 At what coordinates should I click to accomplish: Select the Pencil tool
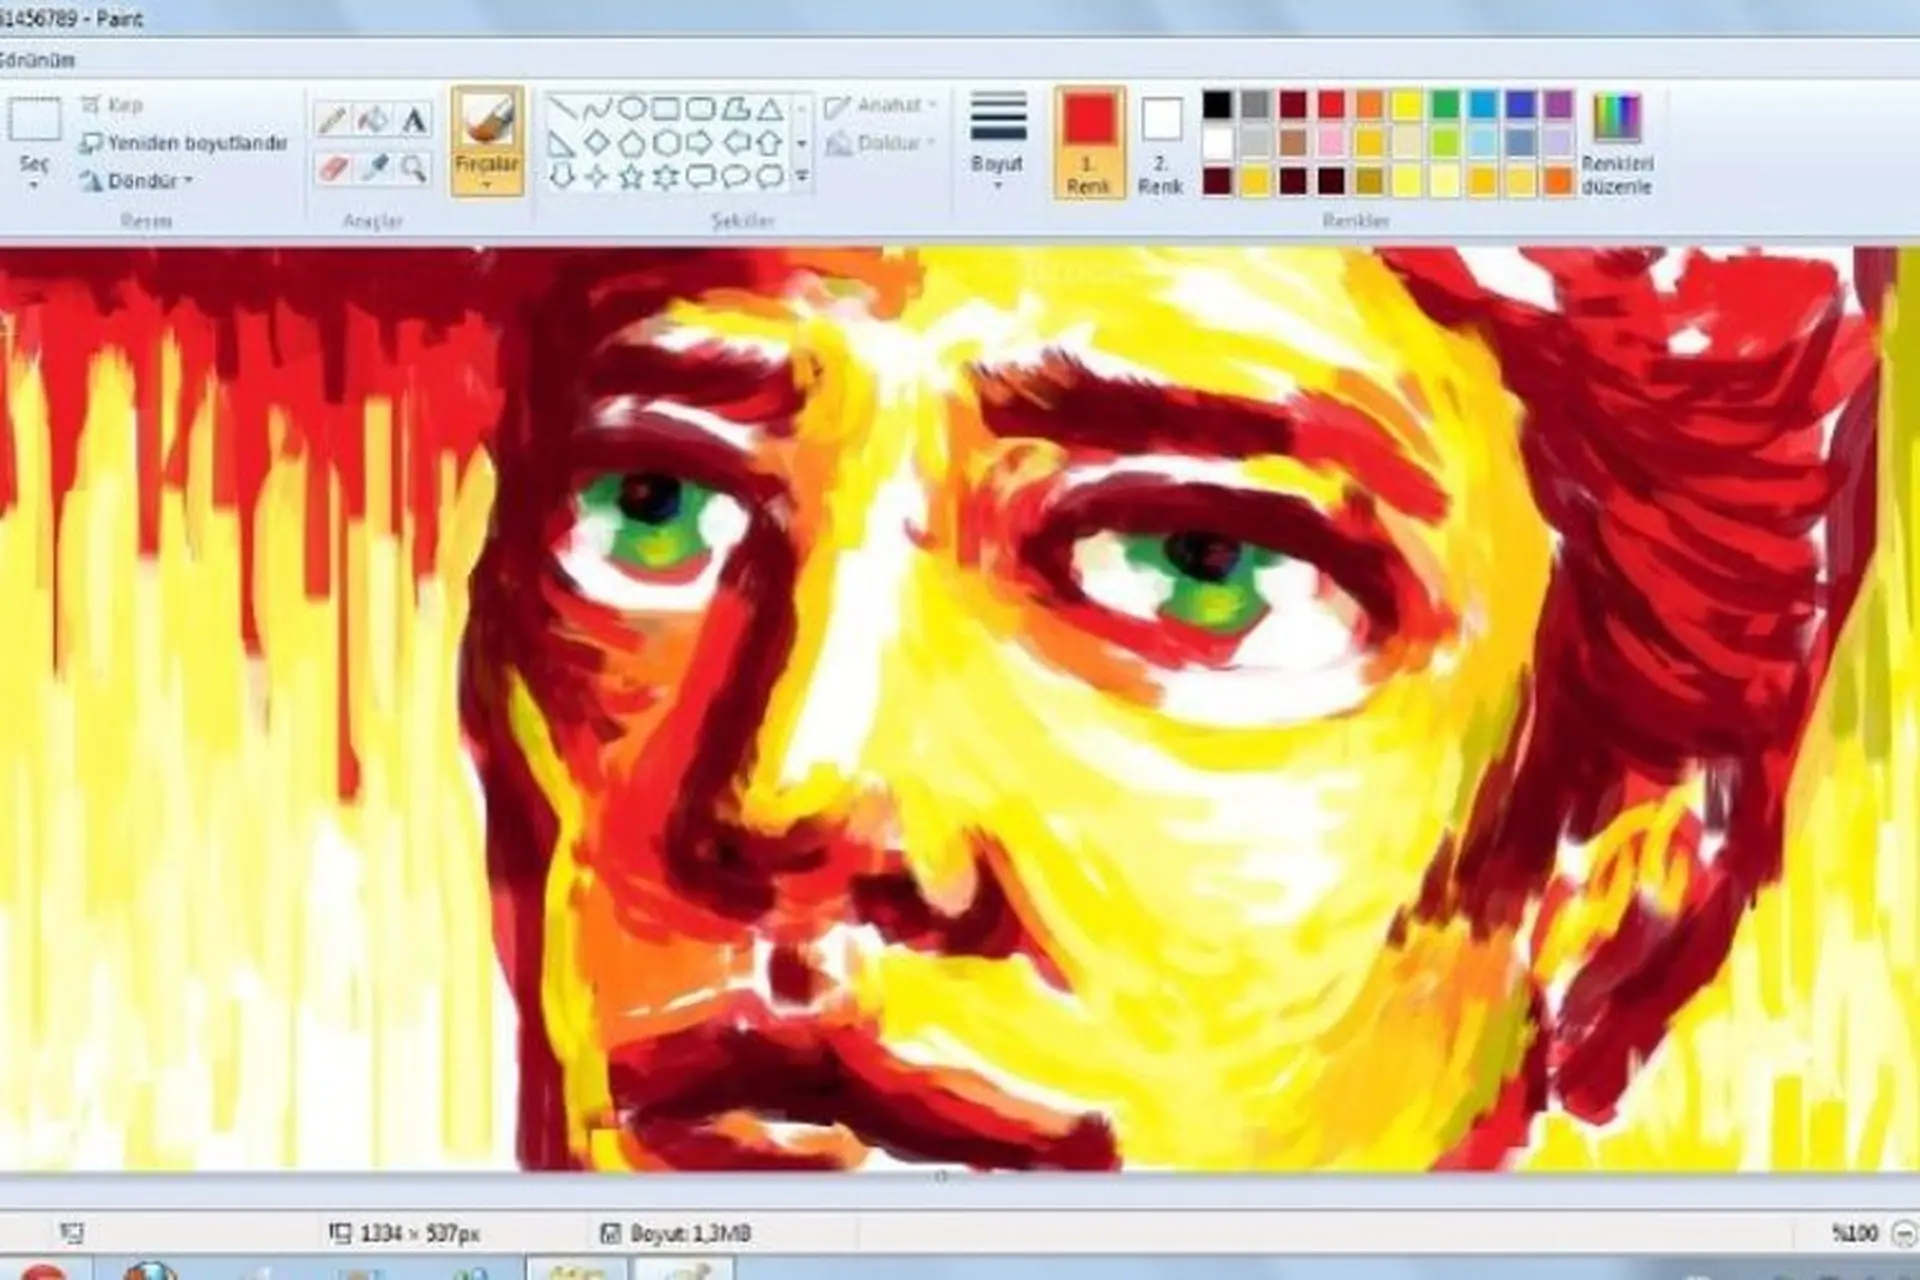[x=332, y=120]
